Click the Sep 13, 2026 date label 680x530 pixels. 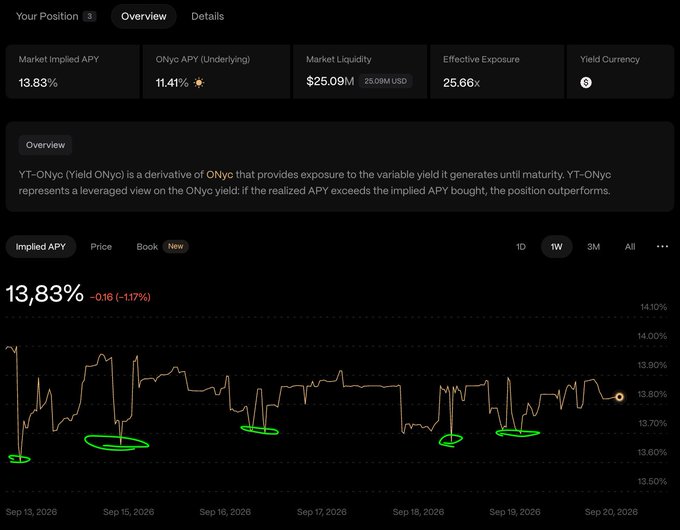click(x=31, y=512)
